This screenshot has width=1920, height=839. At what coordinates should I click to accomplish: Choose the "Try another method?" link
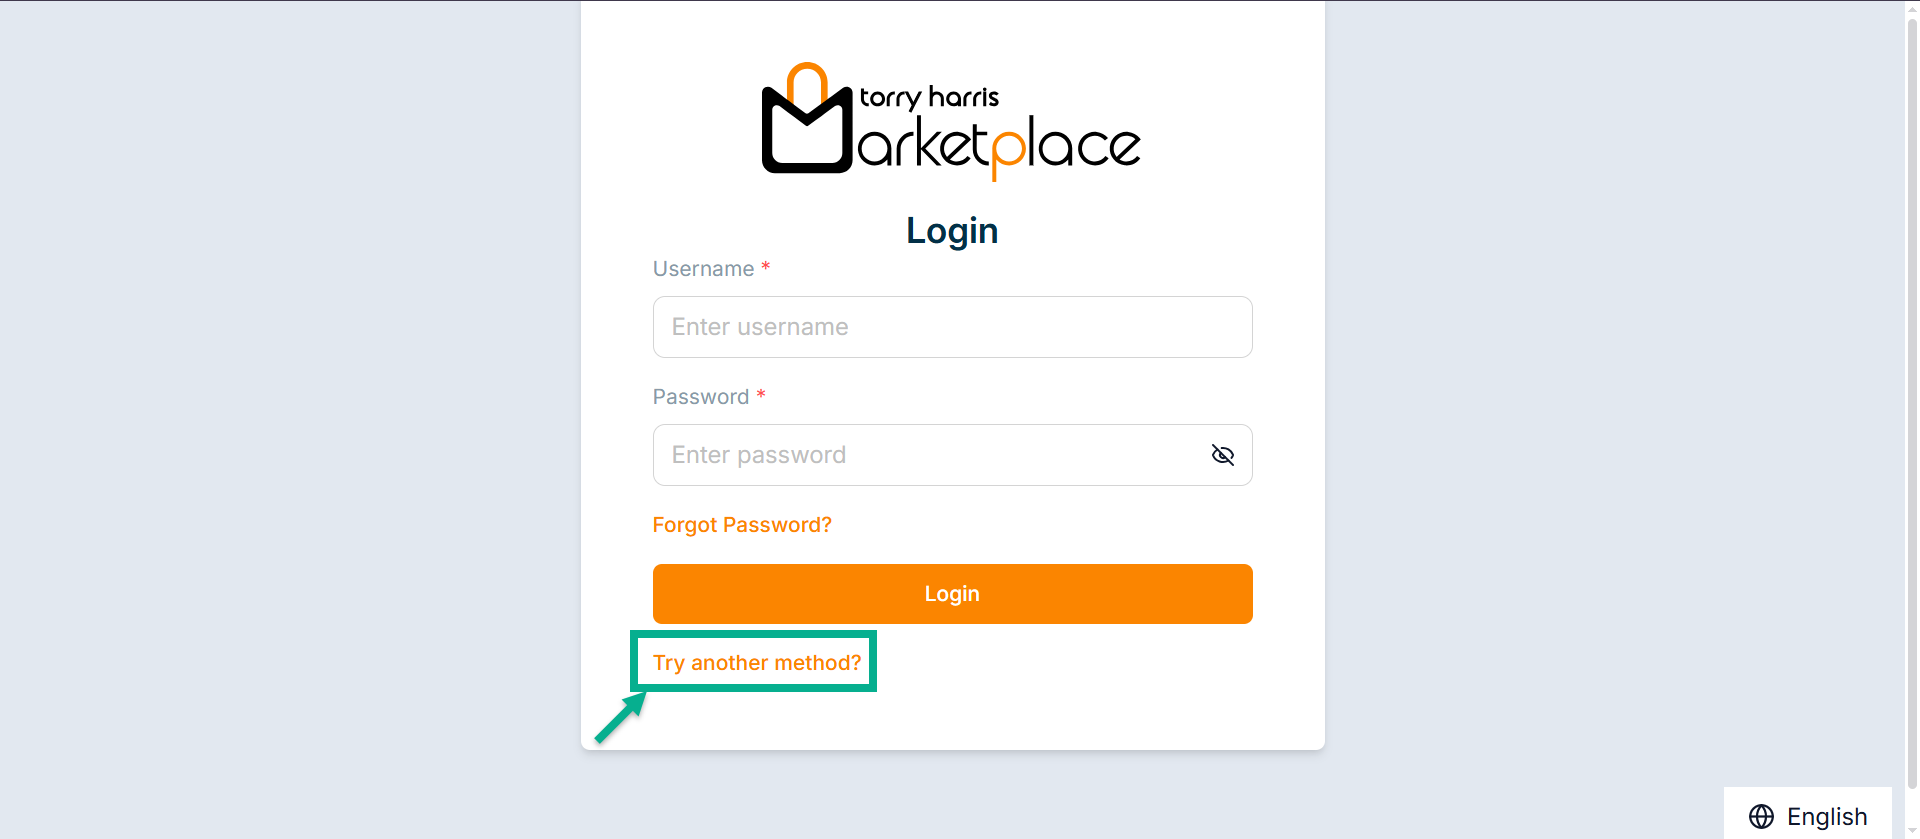pos(757,663)
